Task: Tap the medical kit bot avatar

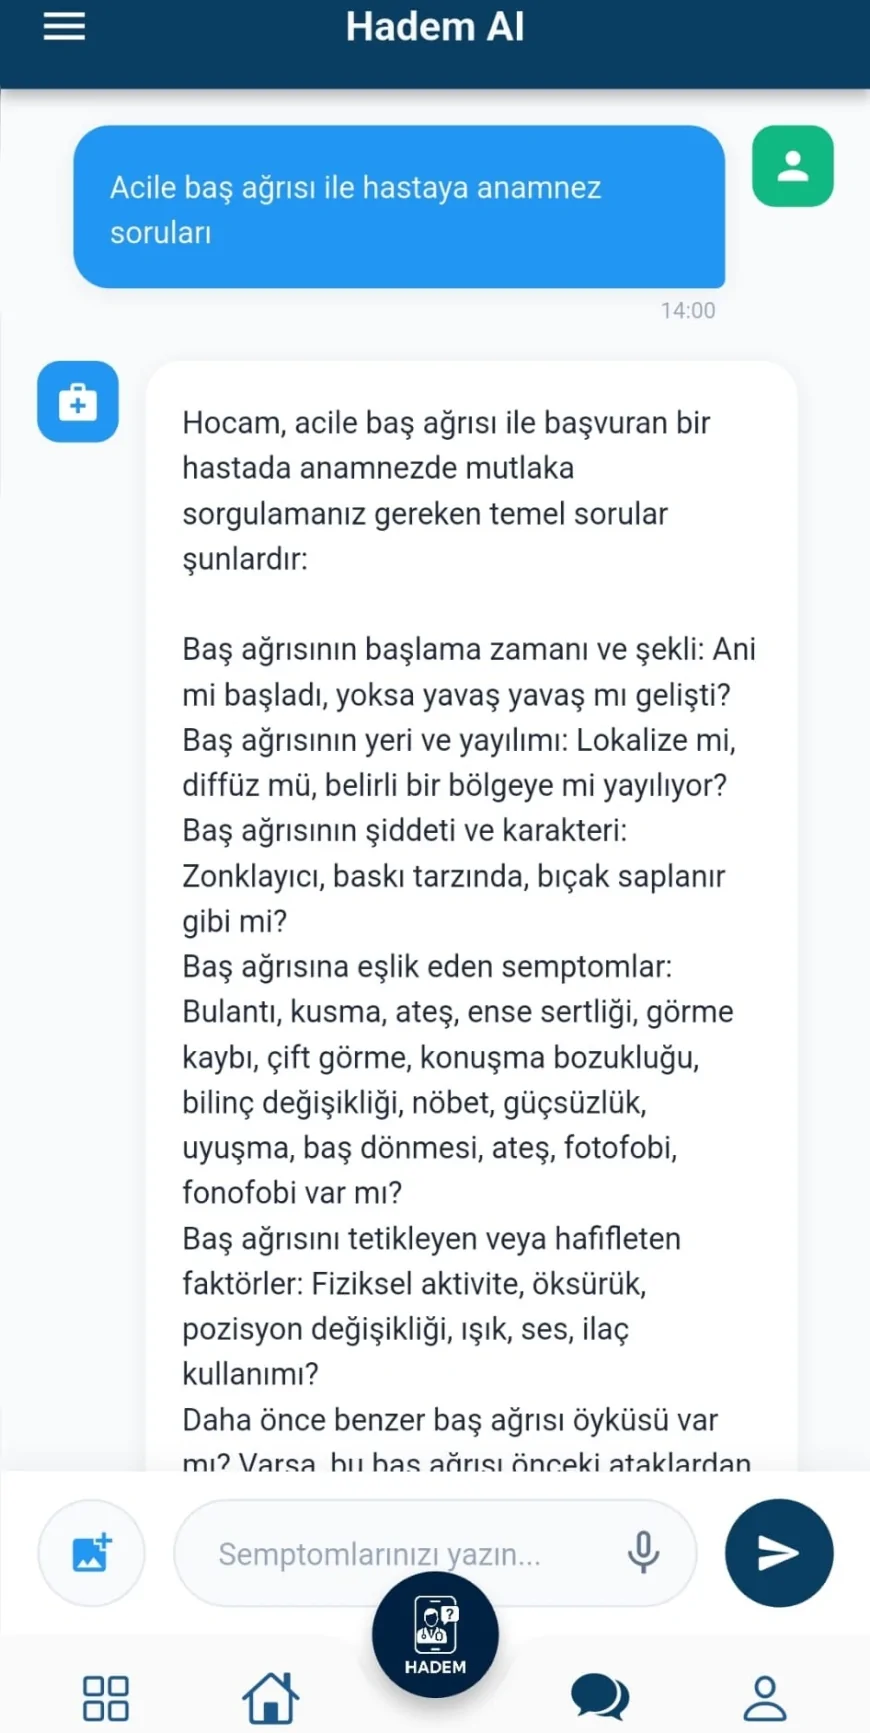Action: (78, 402)
